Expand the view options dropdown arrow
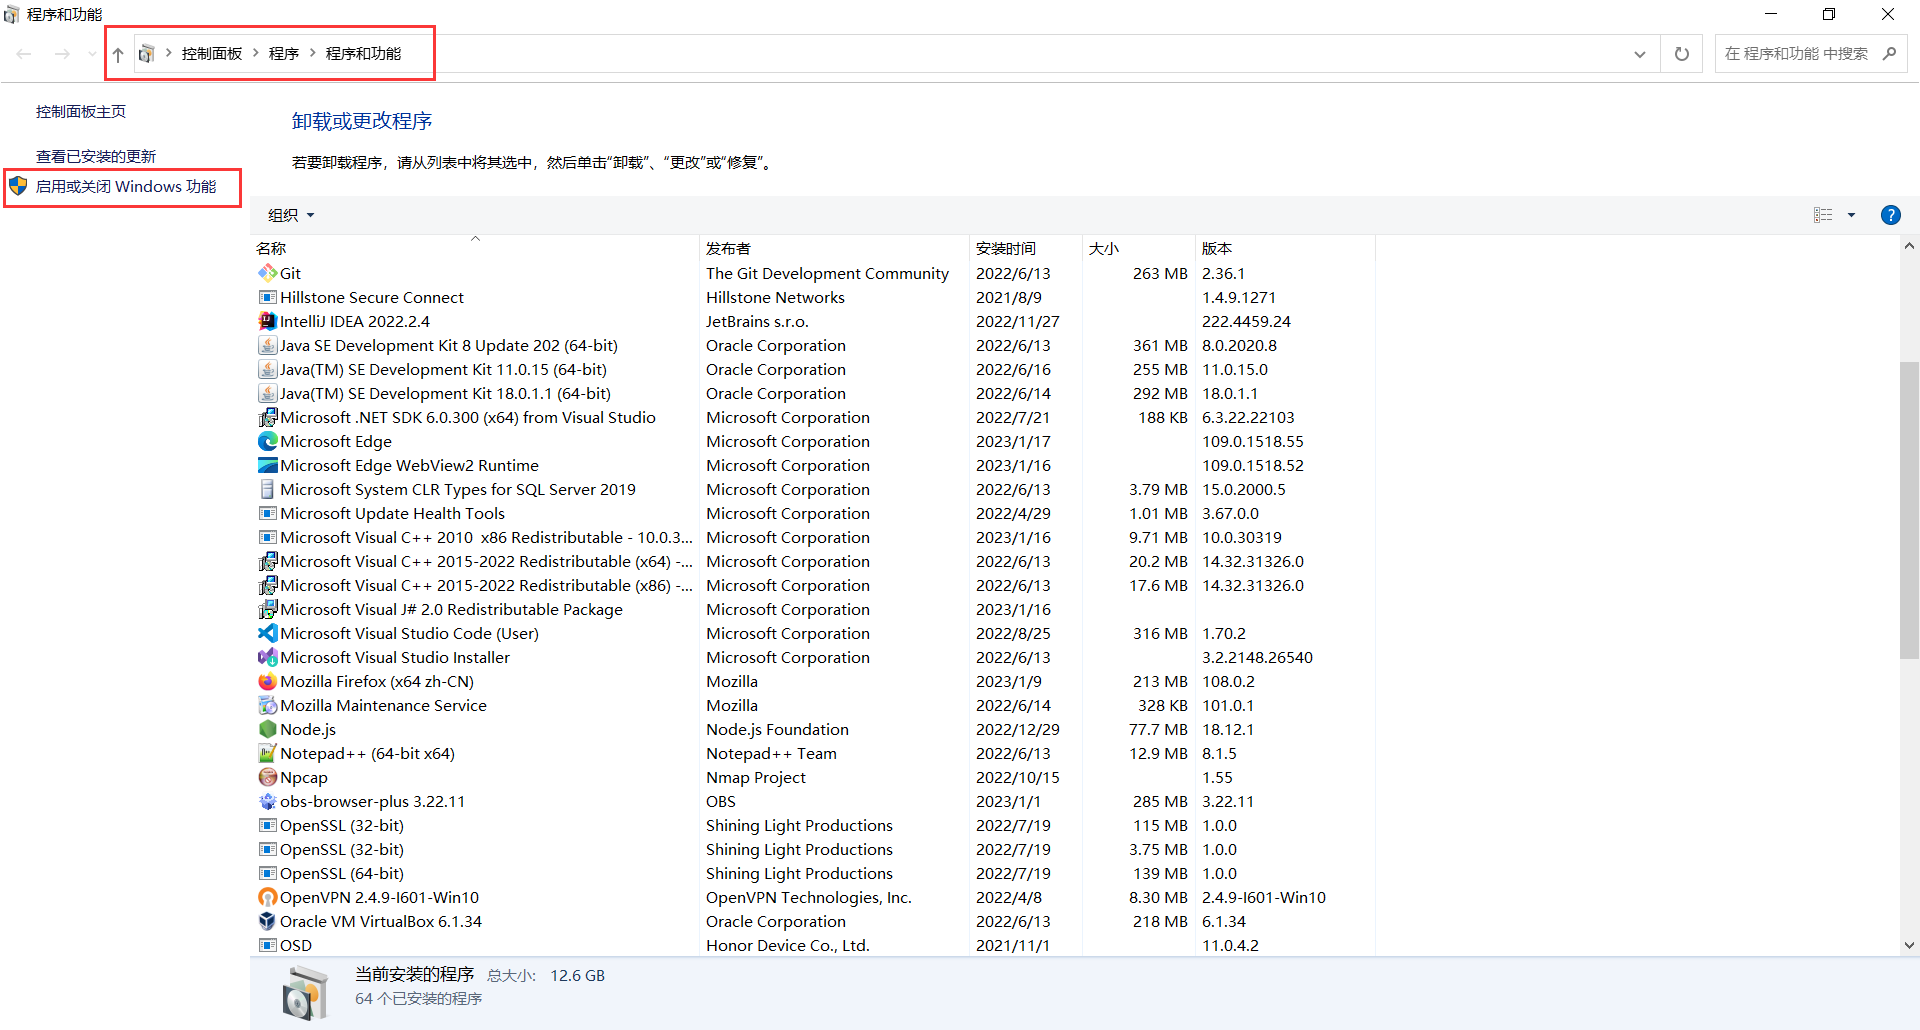Screen dimensions: 1920x1030 1851,215
